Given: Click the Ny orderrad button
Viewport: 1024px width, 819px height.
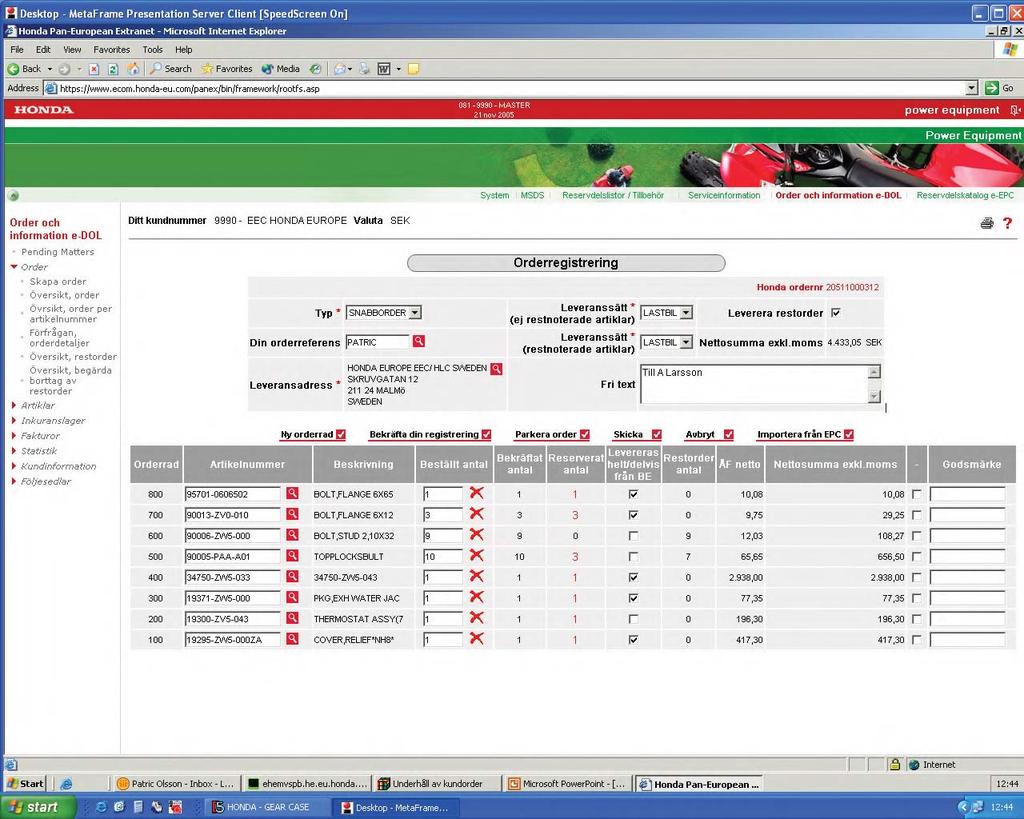Looking at the screenshot, I should 313,434.
